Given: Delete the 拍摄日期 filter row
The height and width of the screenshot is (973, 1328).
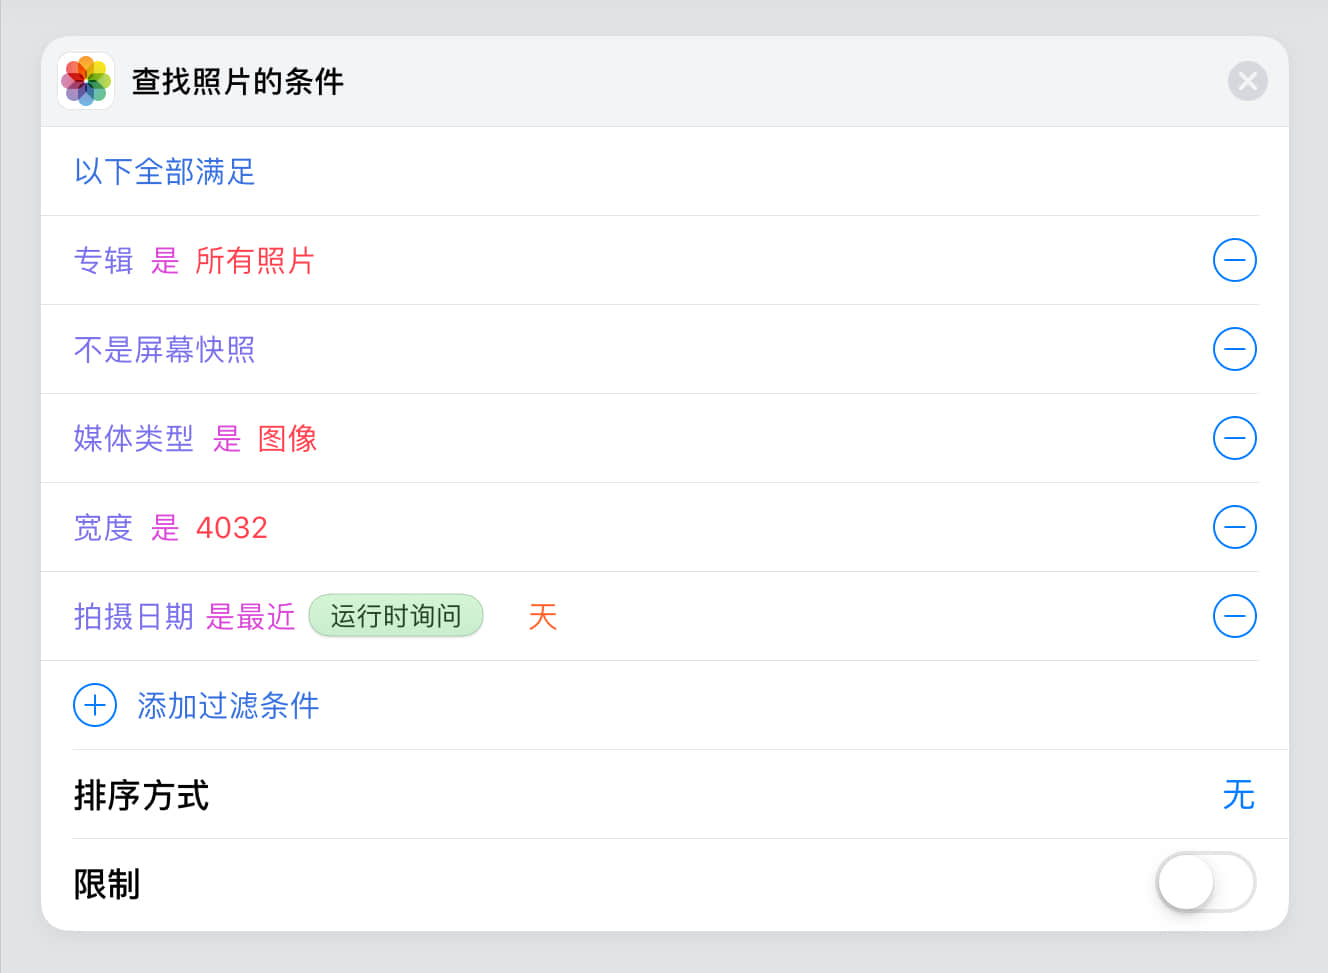Looking at the screenshot, I should pyautogui.click(x=1234, y=616).
